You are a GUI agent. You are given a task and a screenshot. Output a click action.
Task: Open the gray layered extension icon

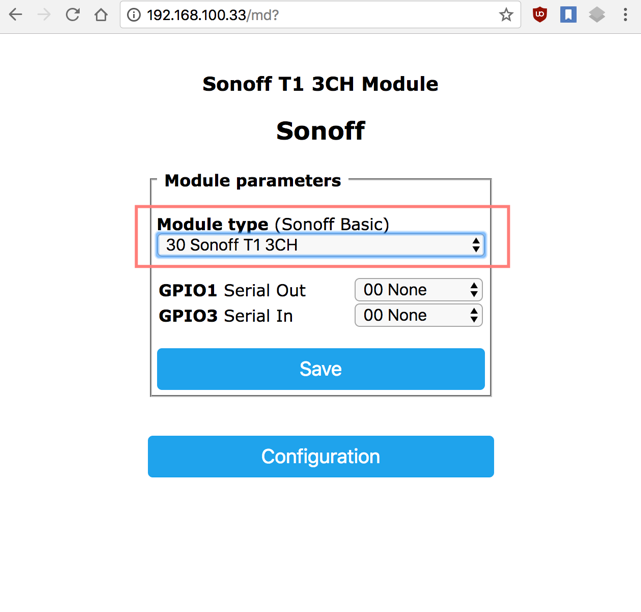point(597,15)
